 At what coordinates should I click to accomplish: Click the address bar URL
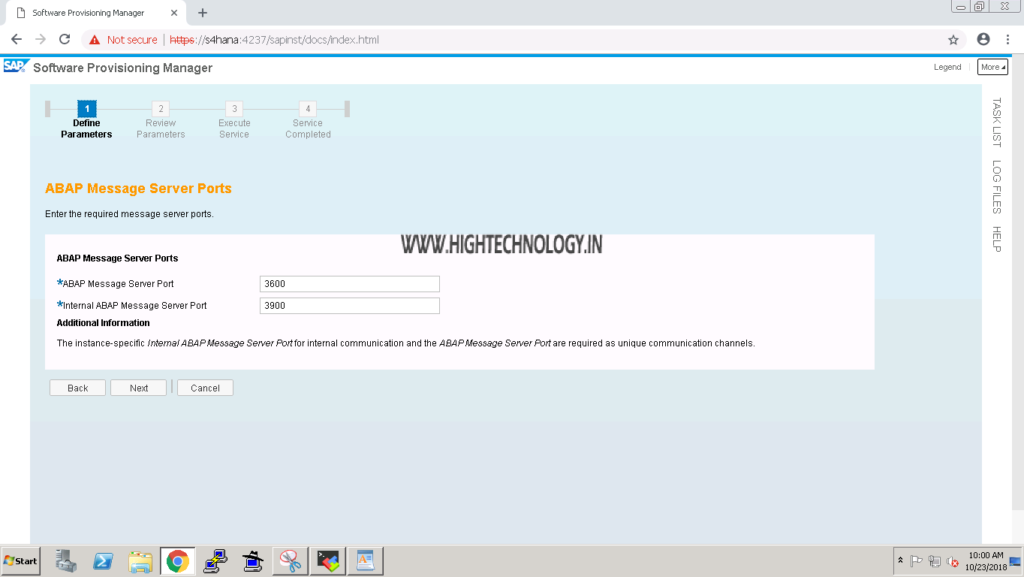point(274,40)
